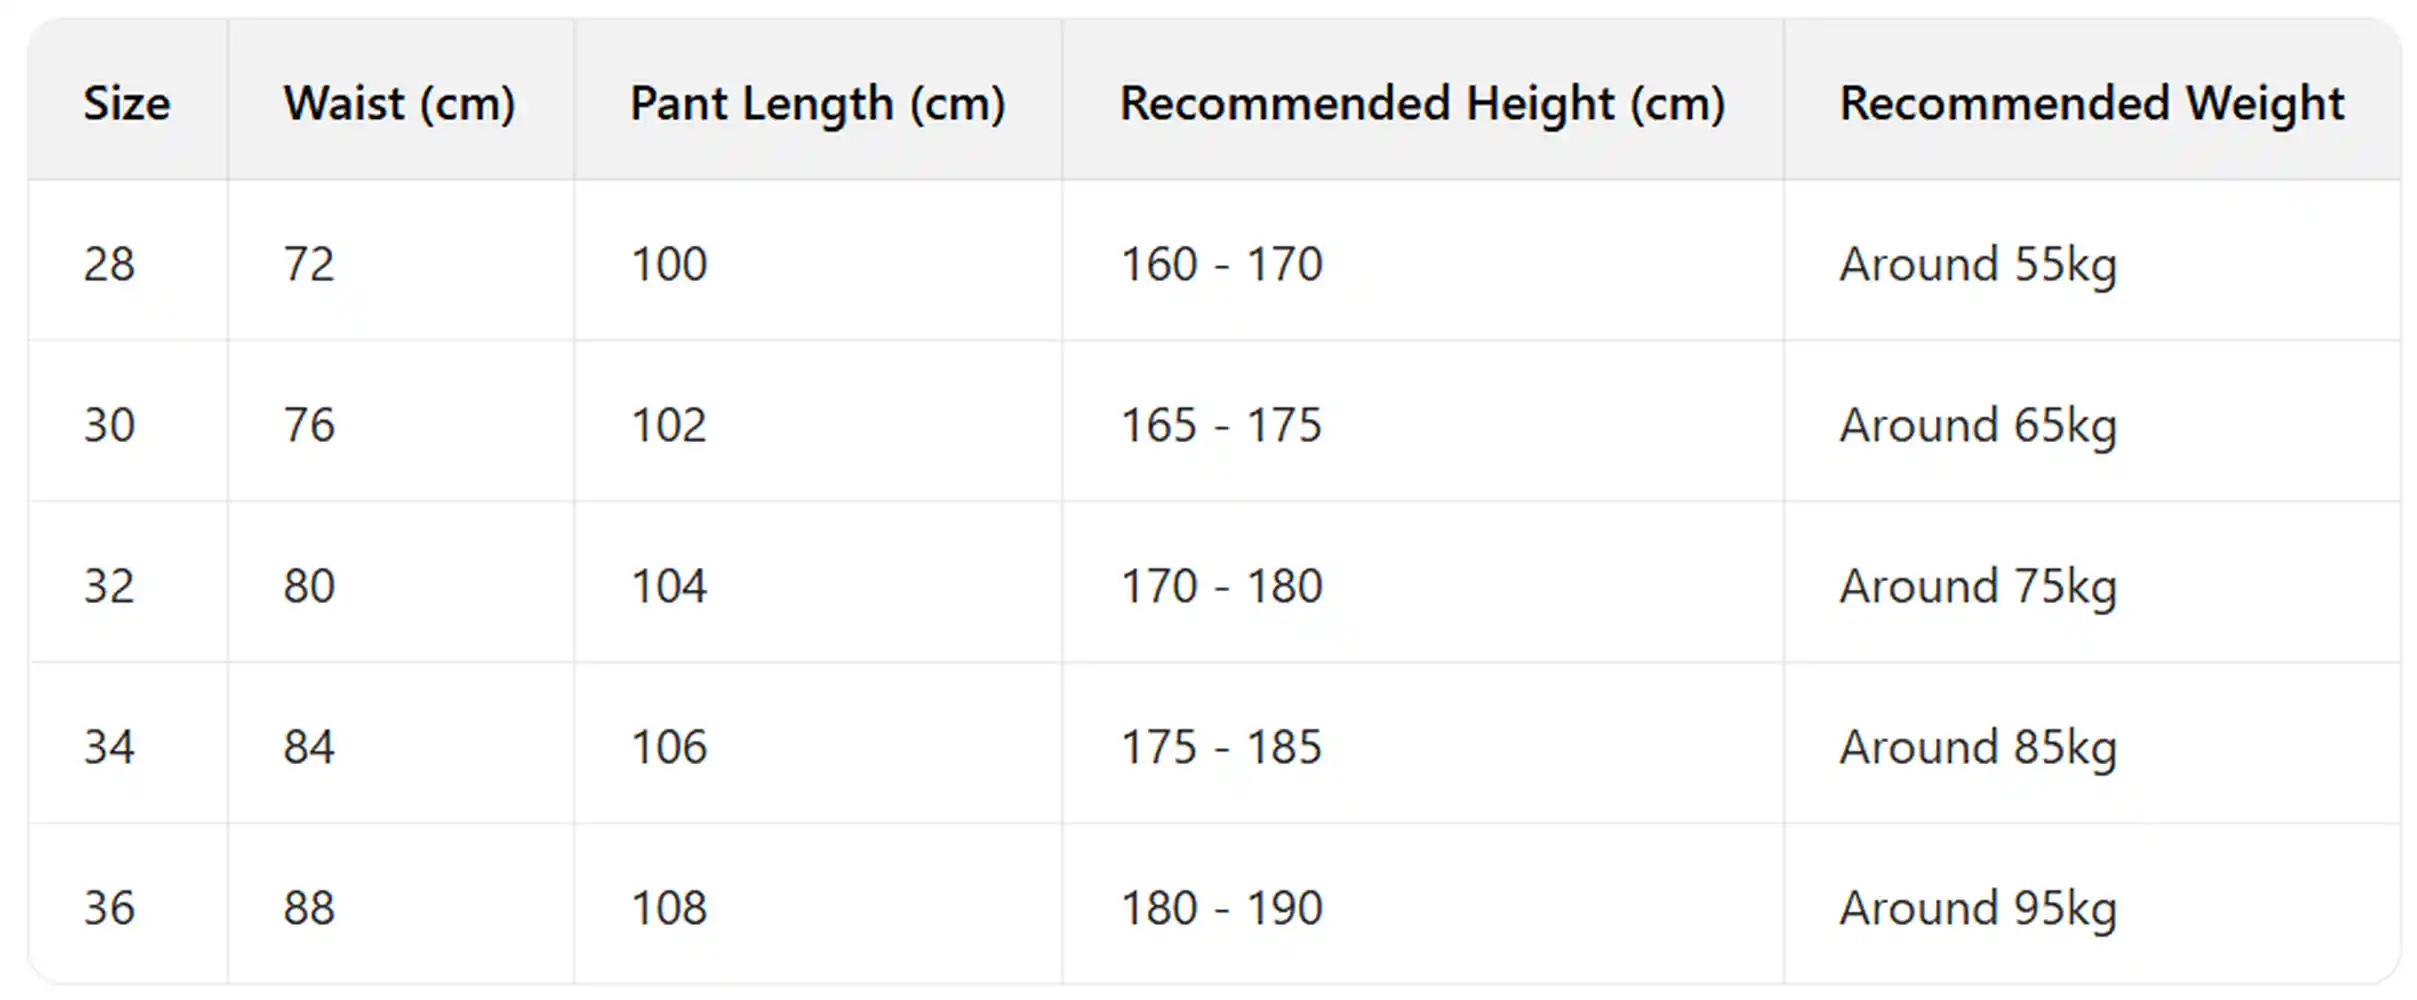
Task: Click the waist value 88
Action: pyautogui.click(x=309, y=909)
